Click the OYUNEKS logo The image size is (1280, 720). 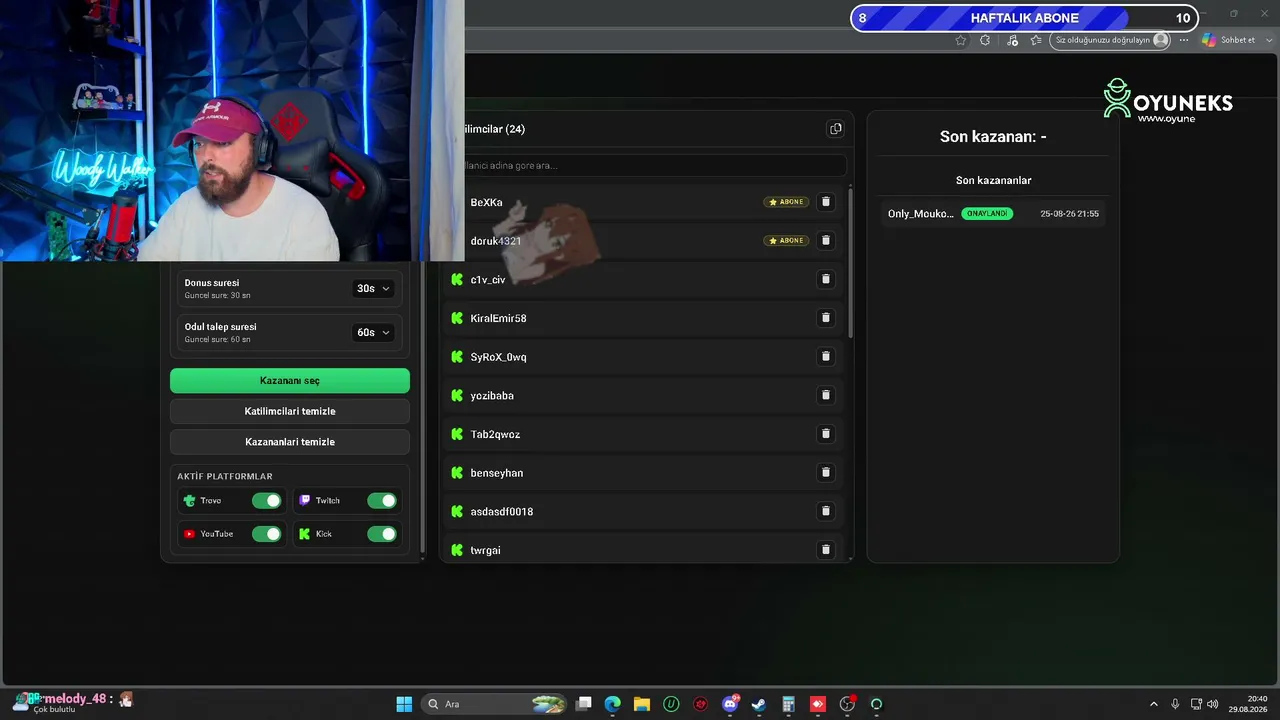click(1168, 101)
